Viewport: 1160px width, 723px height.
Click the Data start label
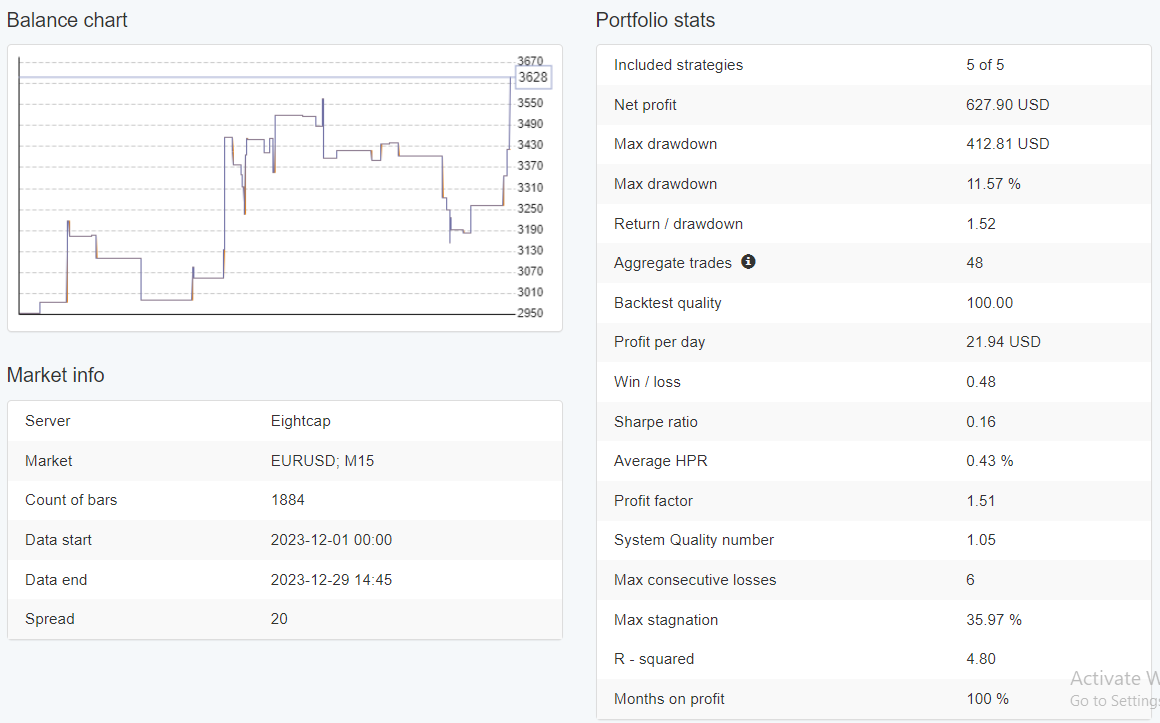click(58, 540)
